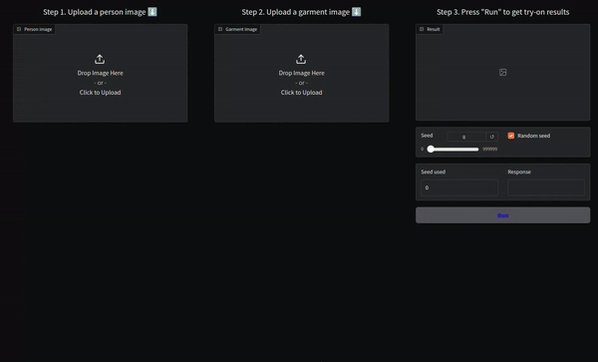Click the Response text field
The image size is (598, 362).
coord(546,188)
